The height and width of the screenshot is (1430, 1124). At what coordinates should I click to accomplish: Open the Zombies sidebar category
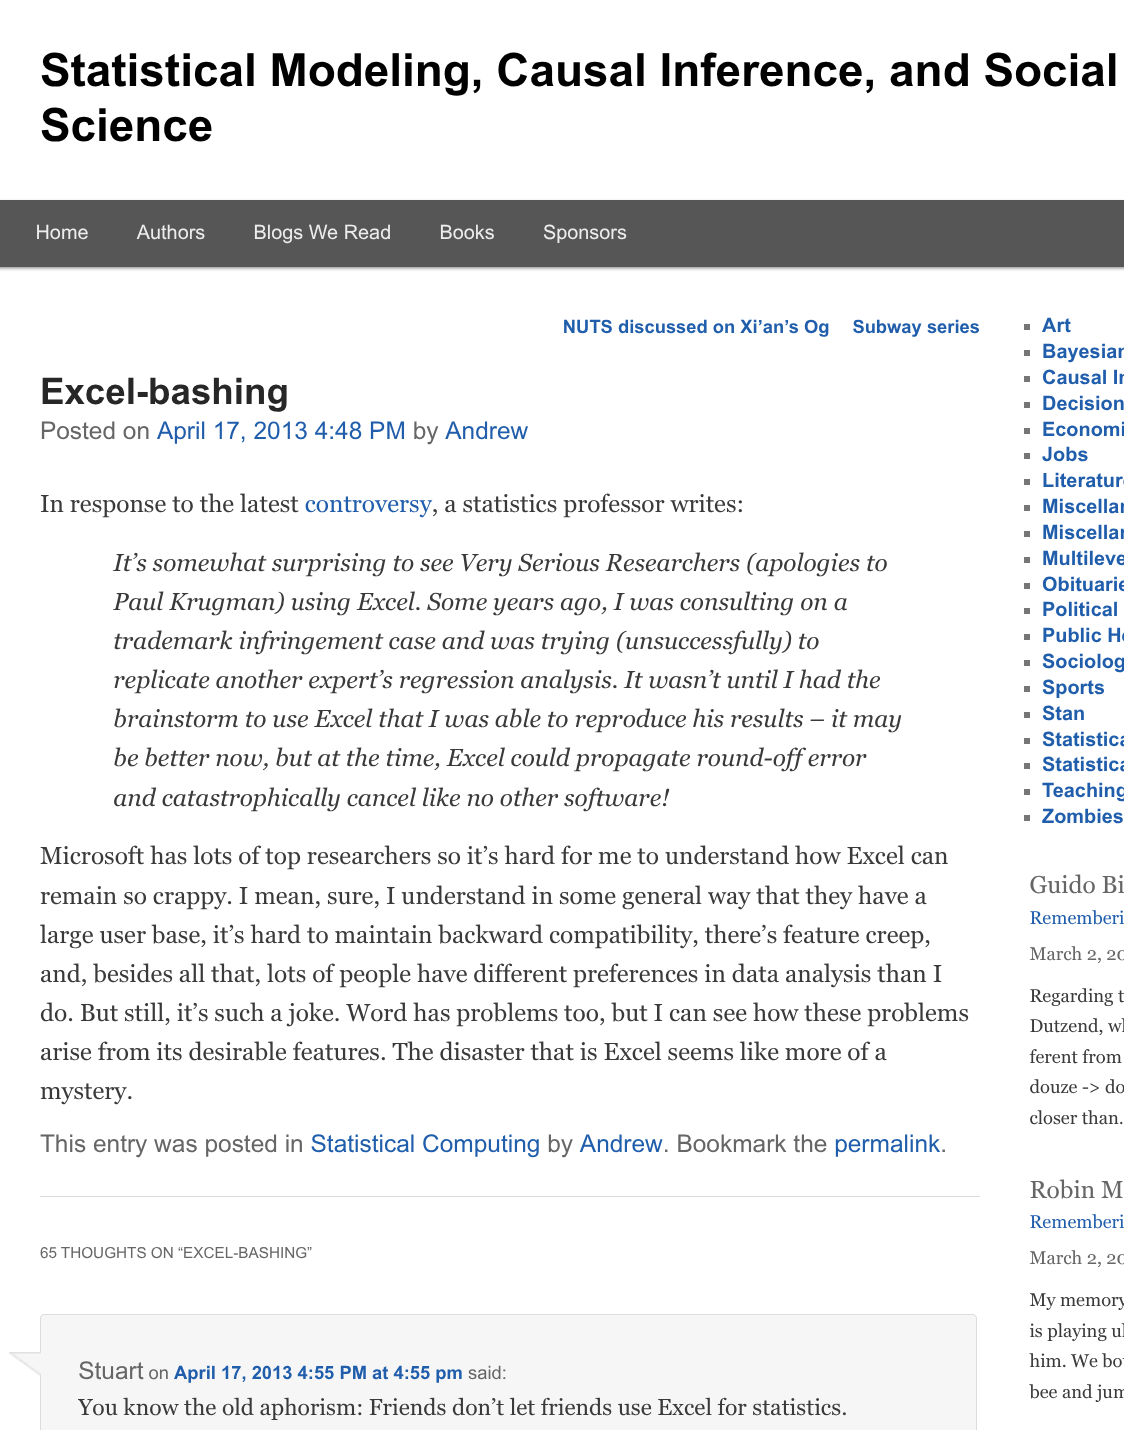(x=1080, y=817)
